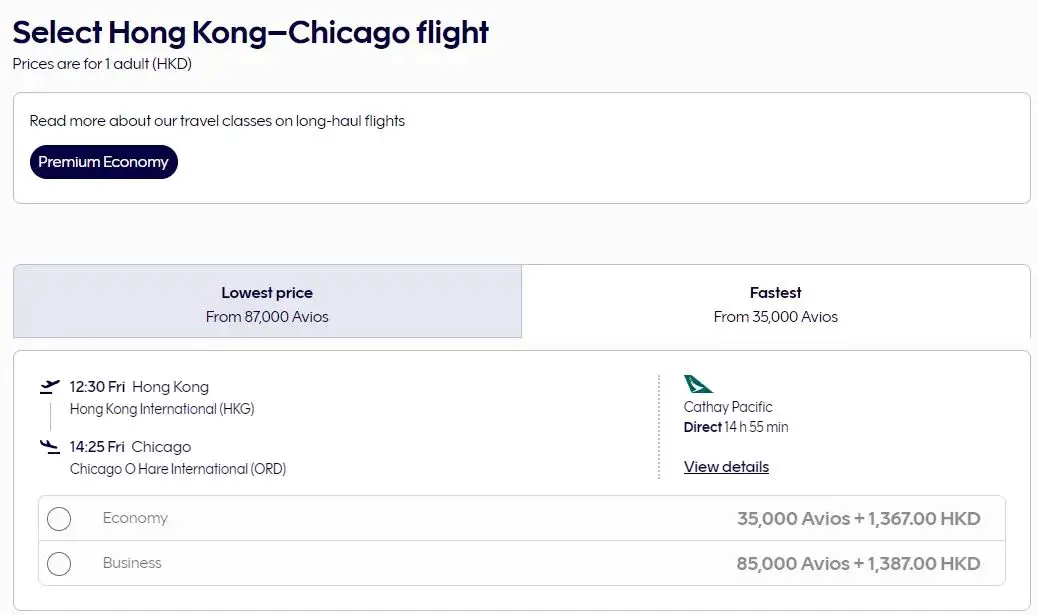
Task: Select the Business fare radio button
Action: (x=59, y=564)
